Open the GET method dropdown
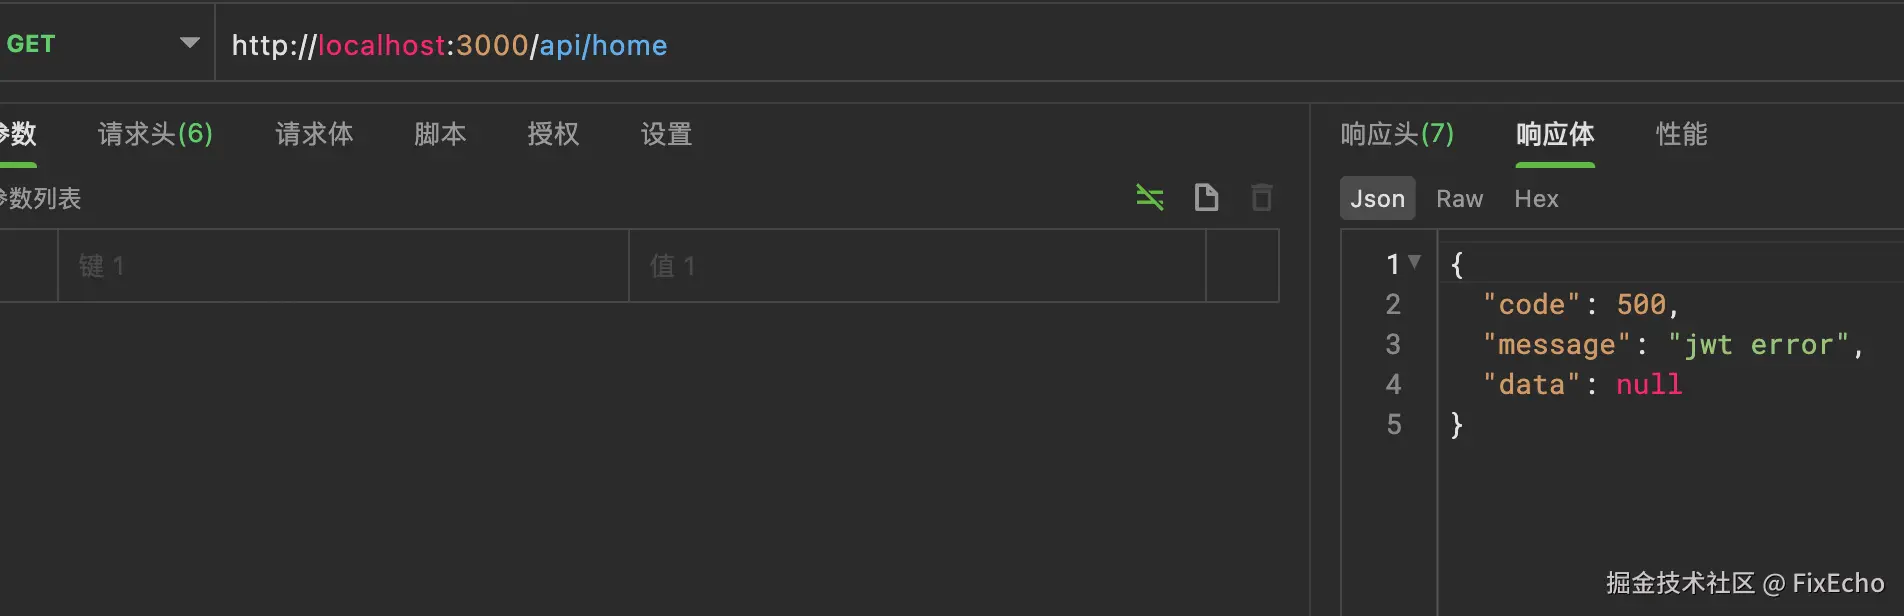This screenshot has width=1904, height=616. point(189,43)
